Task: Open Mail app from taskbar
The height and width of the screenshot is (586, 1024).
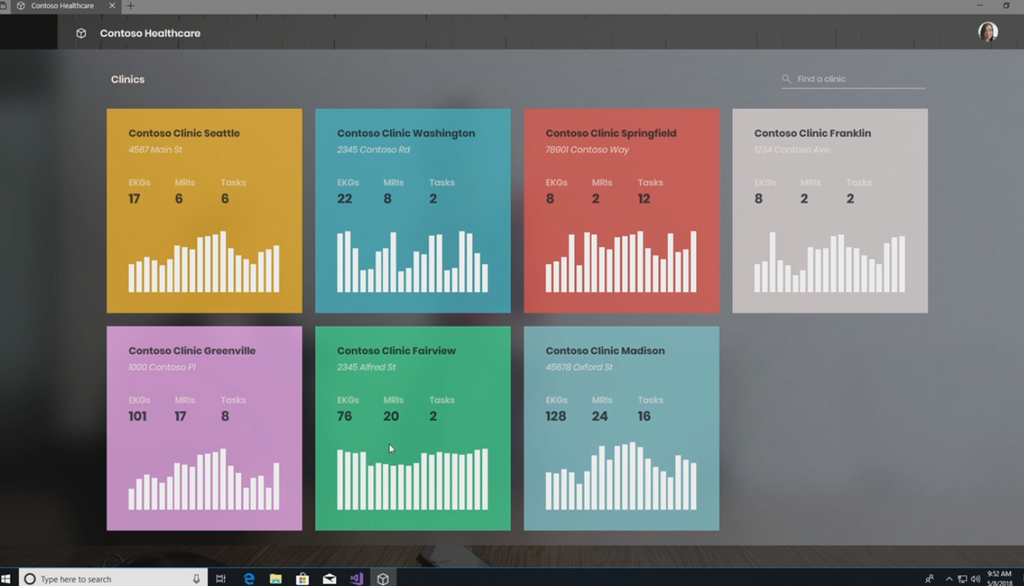Action: pos(329,579)
